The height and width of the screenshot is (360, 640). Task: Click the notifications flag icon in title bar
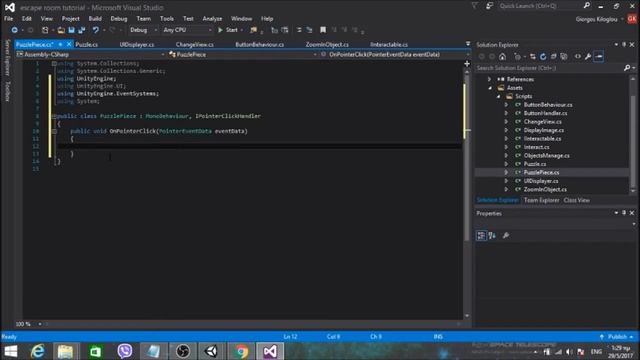pyautogui.click(x=474, y=6)
